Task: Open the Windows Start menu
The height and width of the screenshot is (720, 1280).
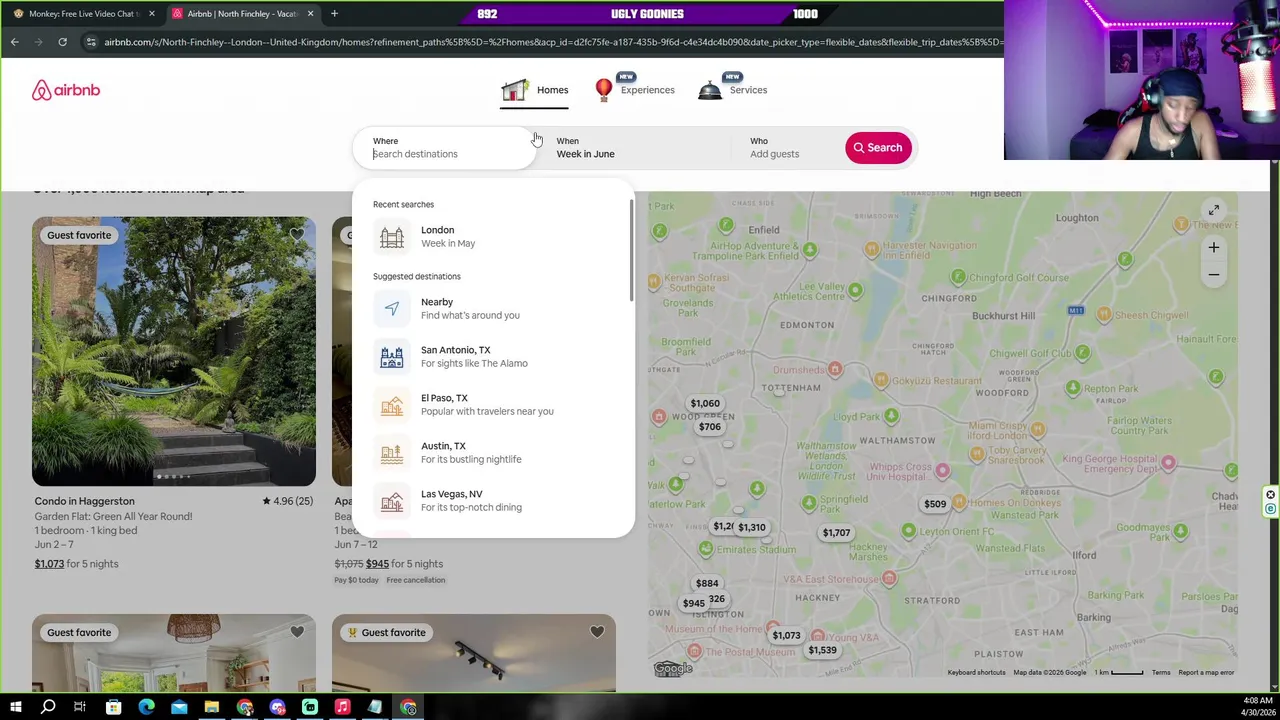Action: pyautogui.click(x=16, y=708)
